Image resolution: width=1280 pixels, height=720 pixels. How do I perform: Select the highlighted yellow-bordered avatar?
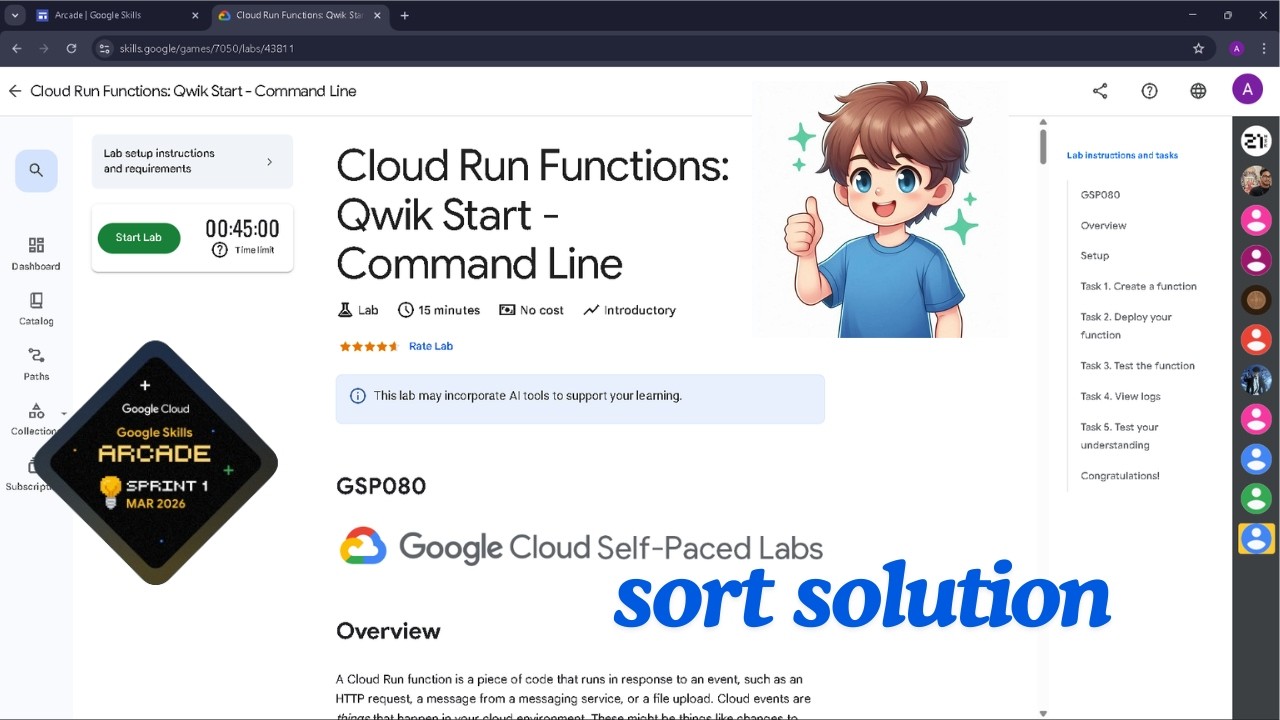(1256, 538)
